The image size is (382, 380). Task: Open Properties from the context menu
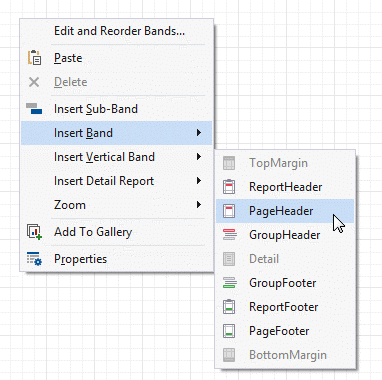point(116,259)
